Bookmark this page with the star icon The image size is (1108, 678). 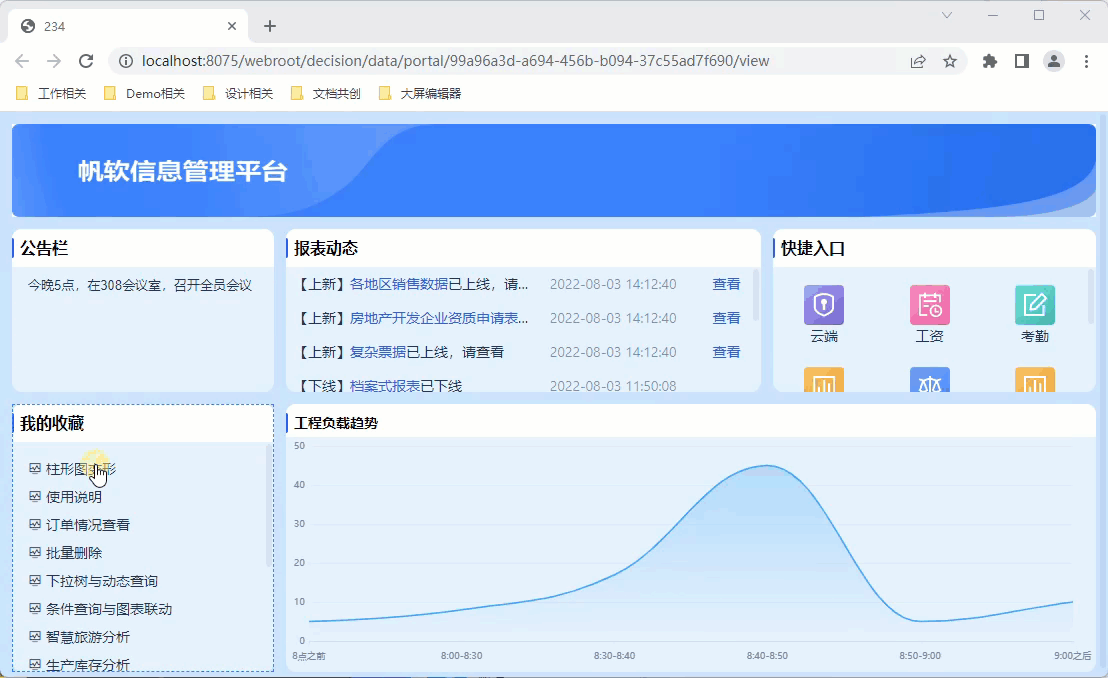[950, 62]
